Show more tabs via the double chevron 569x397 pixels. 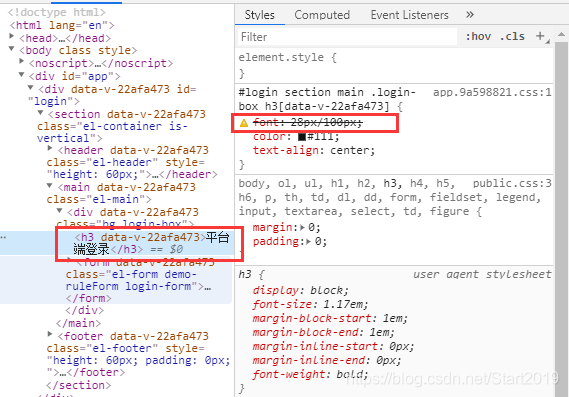pyautogui.click(x=470, y=15)
